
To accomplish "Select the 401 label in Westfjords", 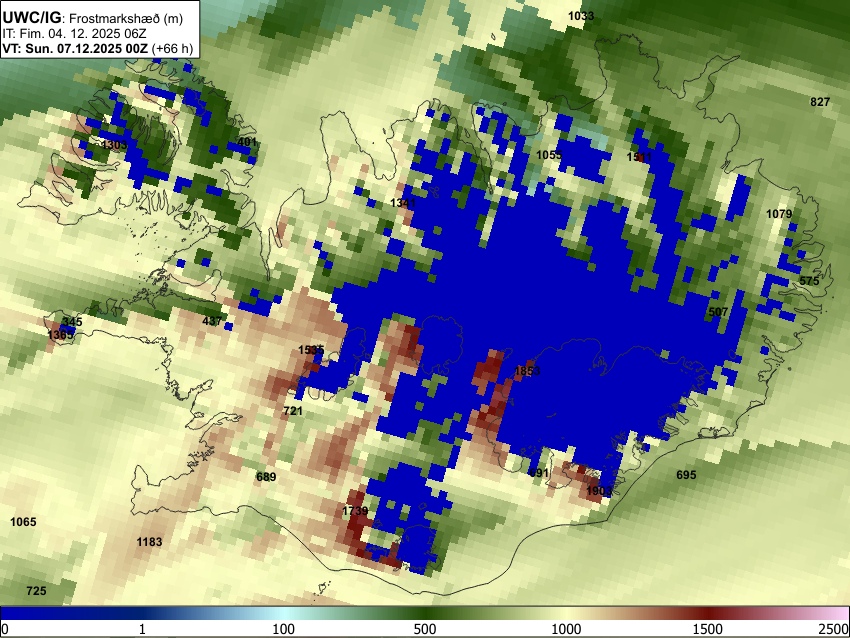I will (247, 143).
